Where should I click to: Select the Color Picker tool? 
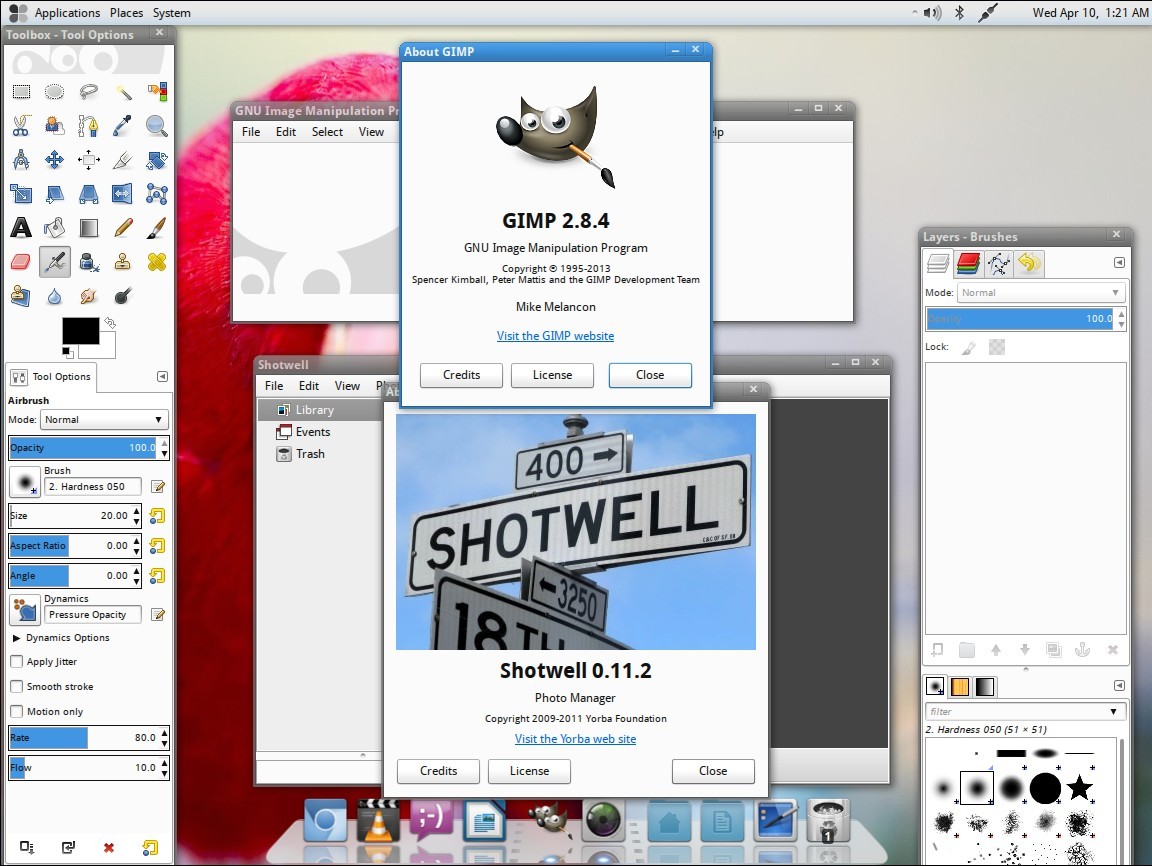click(x=123, y=126)
